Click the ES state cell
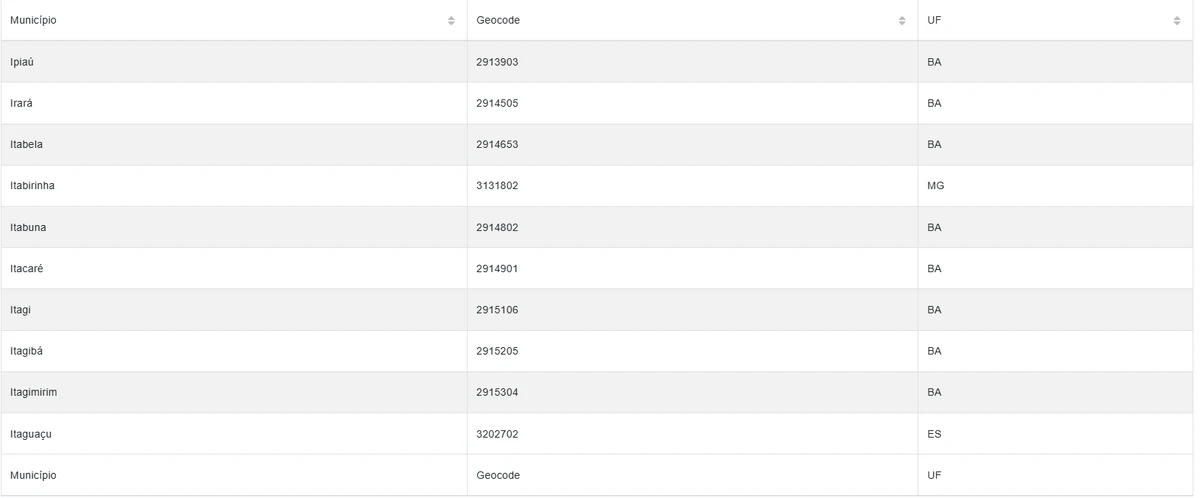 click(x=934, y=434)
